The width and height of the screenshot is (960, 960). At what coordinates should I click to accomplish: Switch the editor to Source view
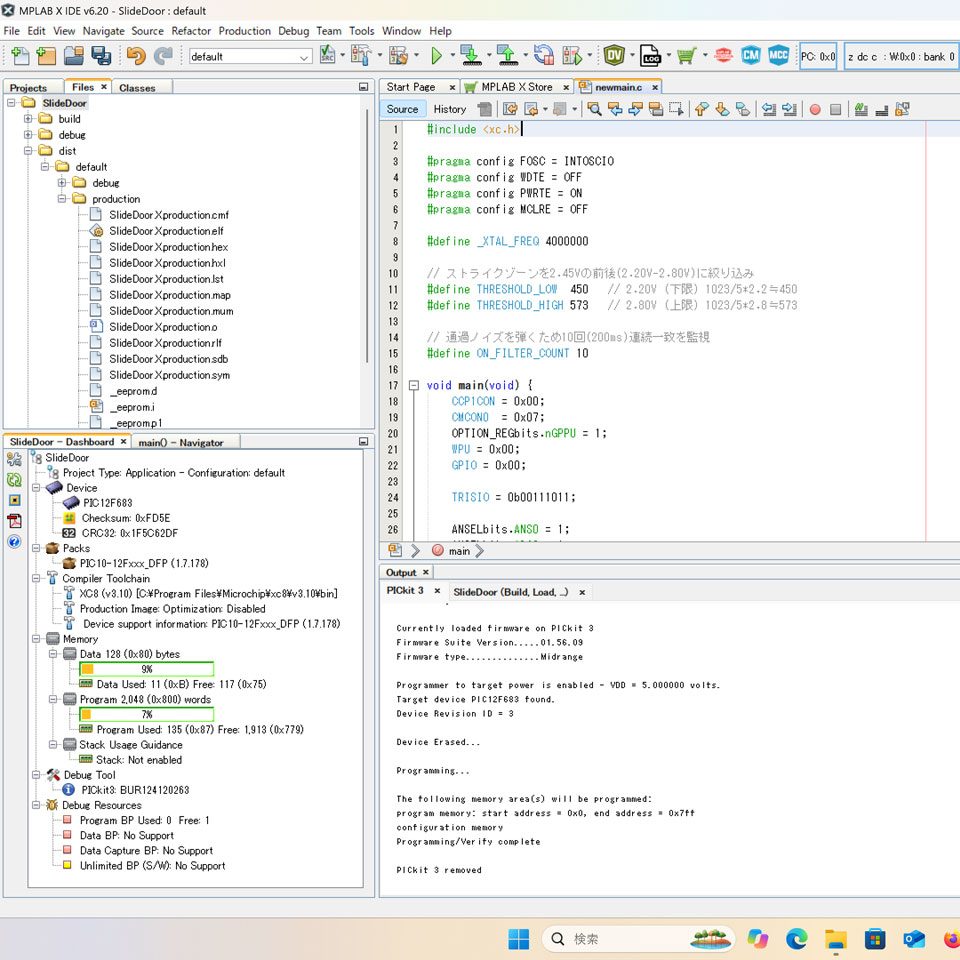tap(402, 109)
